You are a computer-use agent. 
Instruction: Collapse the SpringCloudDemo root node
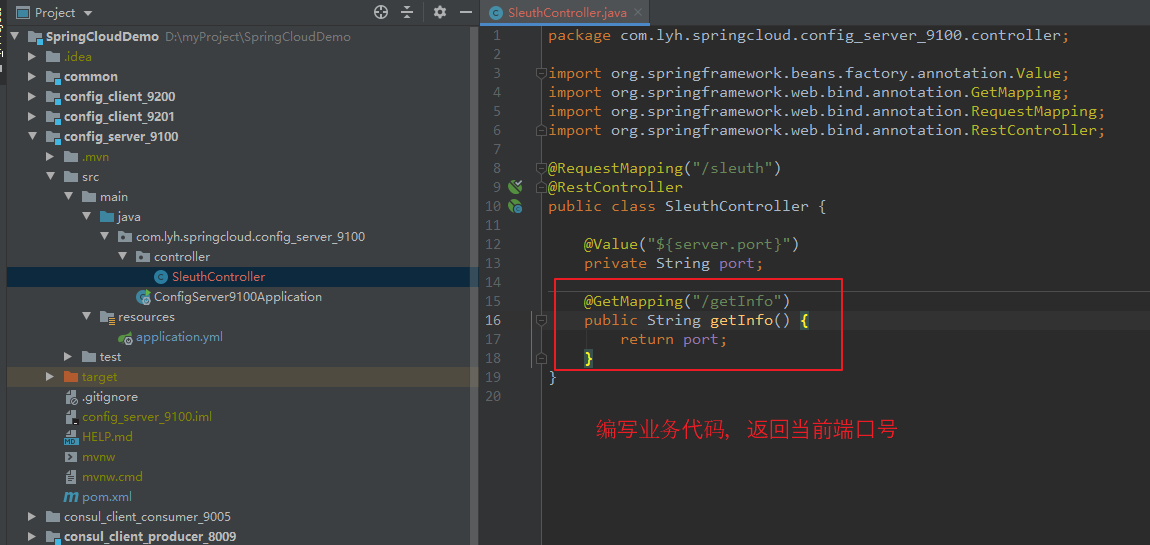tap(14, 37)
